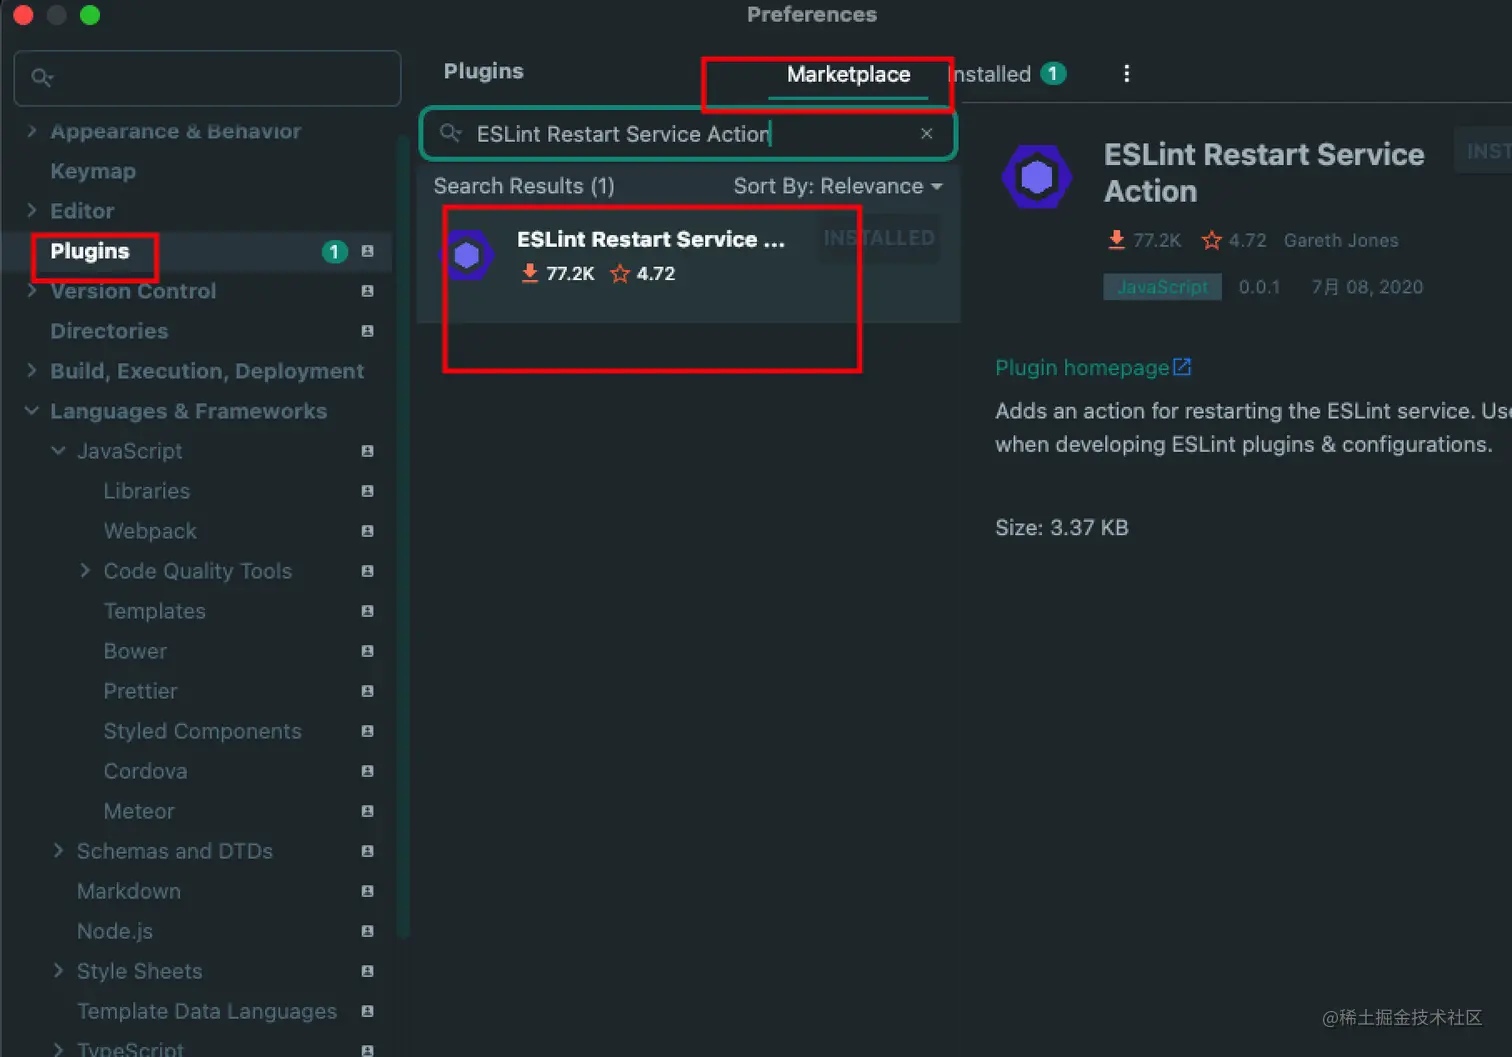
Task: Focus the plugin marketplace search field
Action: click(x=688, y=133)
